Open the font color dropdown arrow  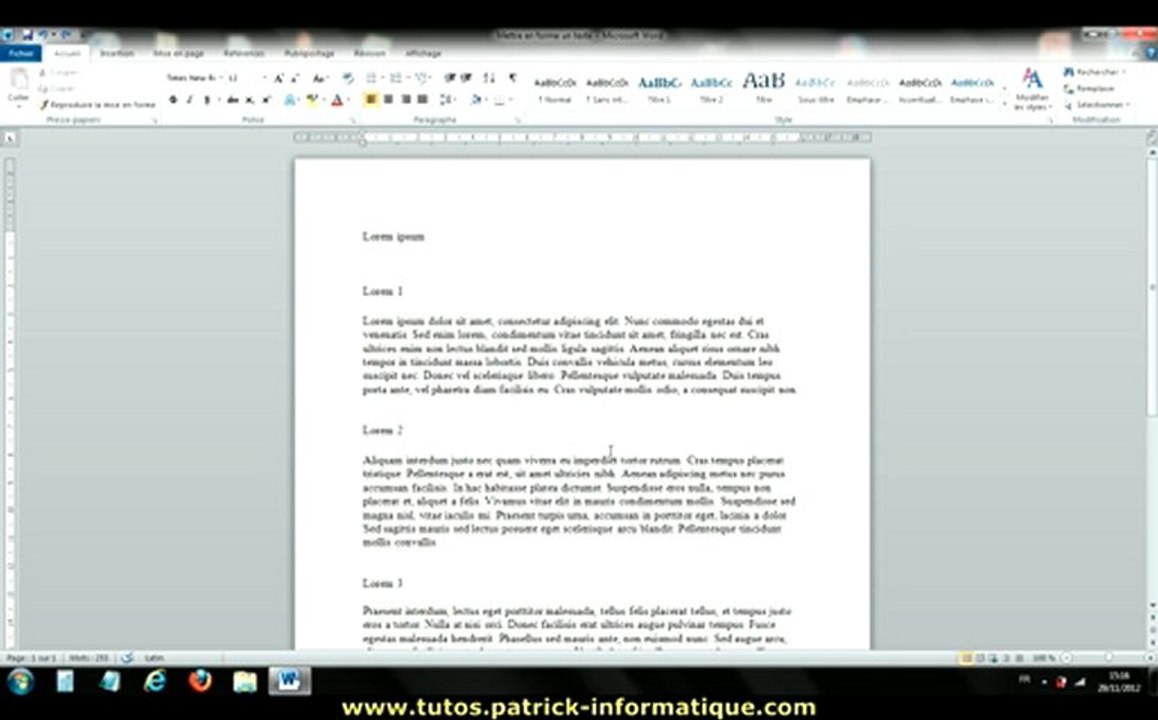point(348,100)
